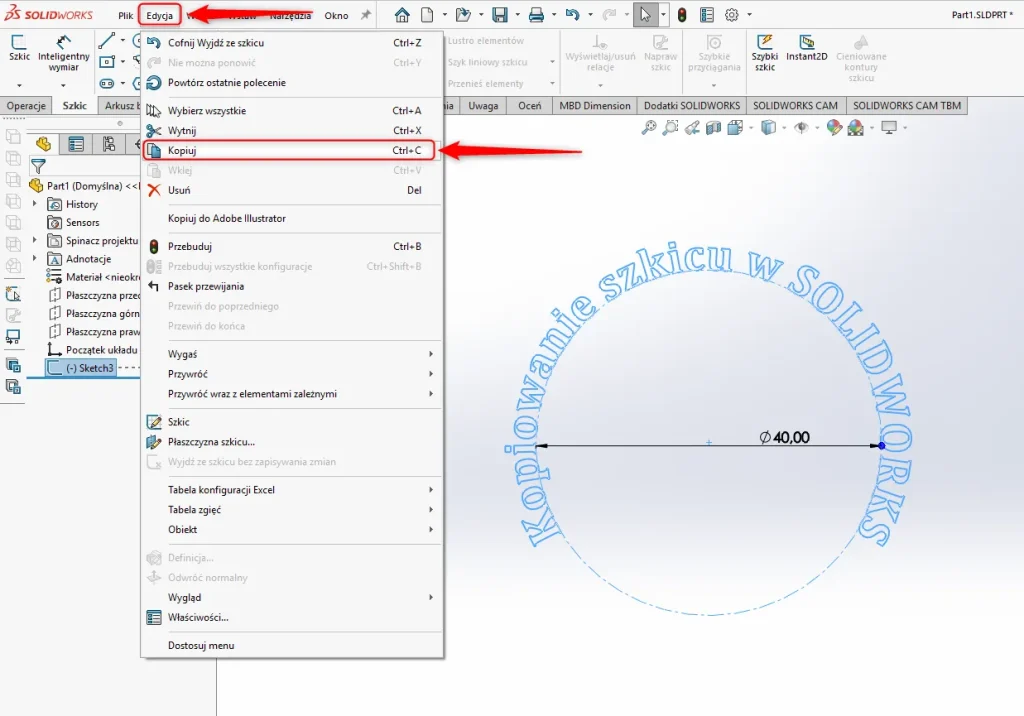Image resolution: width=1024 pixels, height=716 pixels.
Task: Choose Wybierz wszystkie from the menu
Action: pos(292,110)
